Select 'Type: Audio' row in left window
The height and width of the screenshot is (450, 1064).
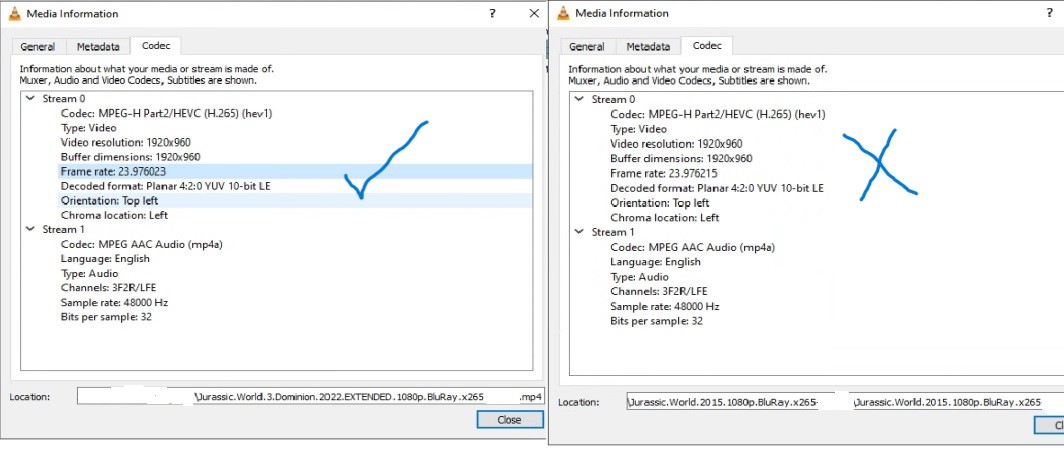[89, 274]
